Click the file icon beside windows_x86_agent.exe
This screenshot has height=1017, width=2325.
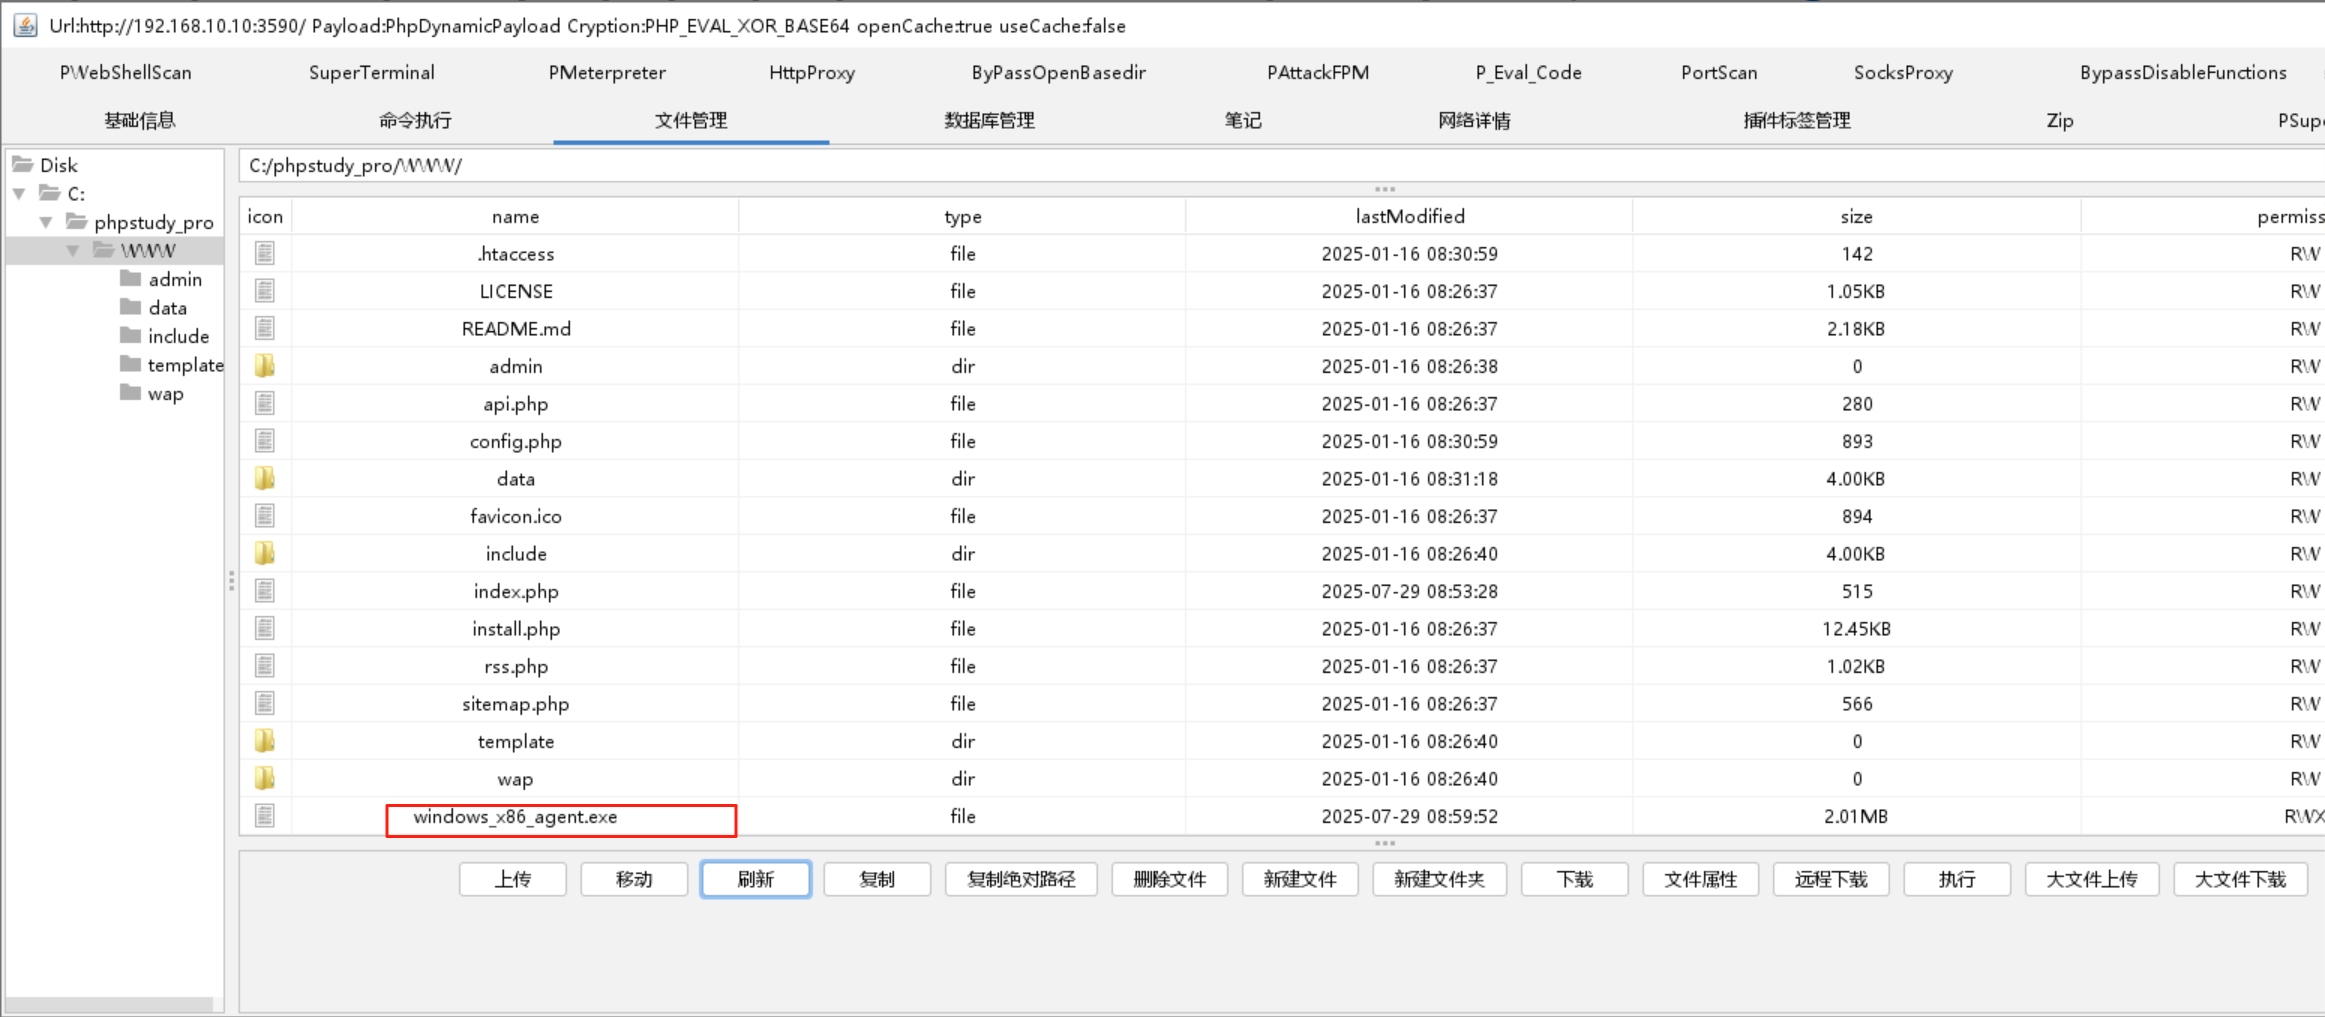tap(264, 816)
